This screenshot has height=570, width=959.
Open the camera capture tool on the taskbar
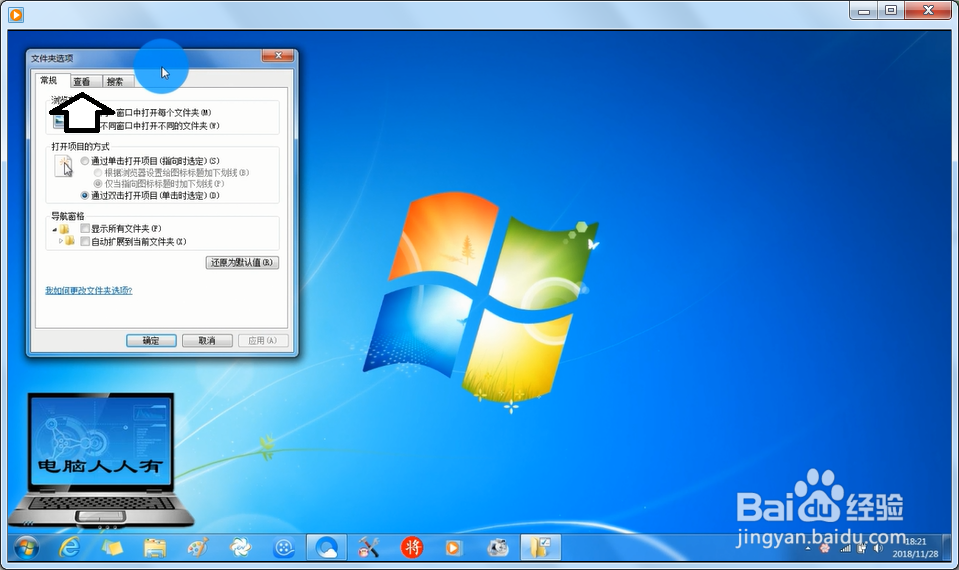pyautogui.click(x=497, y=547)
